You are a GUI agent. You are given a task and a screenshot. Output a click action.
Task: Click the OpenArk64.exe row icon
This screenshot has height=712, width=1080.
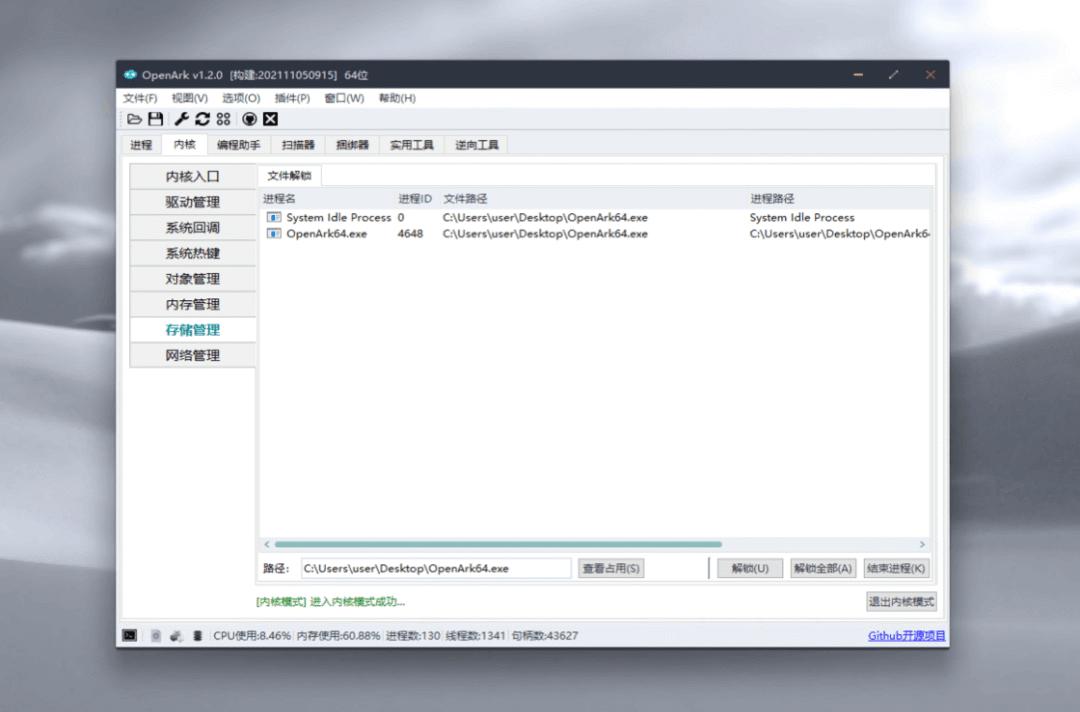pyautogui.click(x=273, y=233)
